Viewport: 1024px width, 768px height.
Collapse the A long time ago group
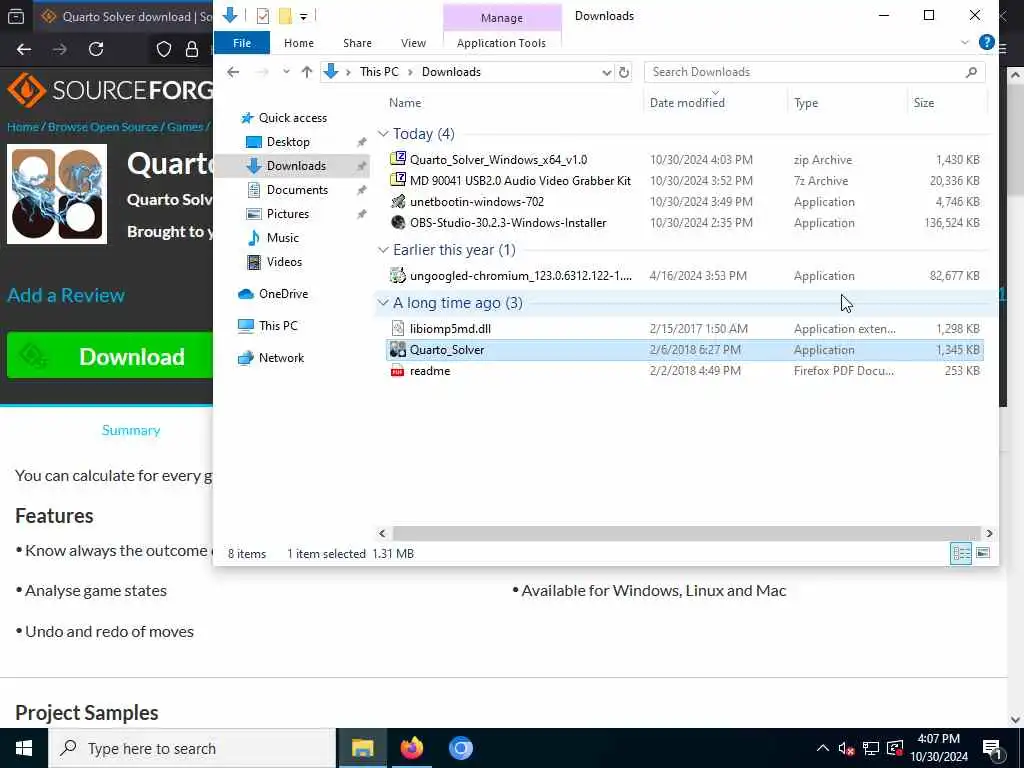coord(383,302)
